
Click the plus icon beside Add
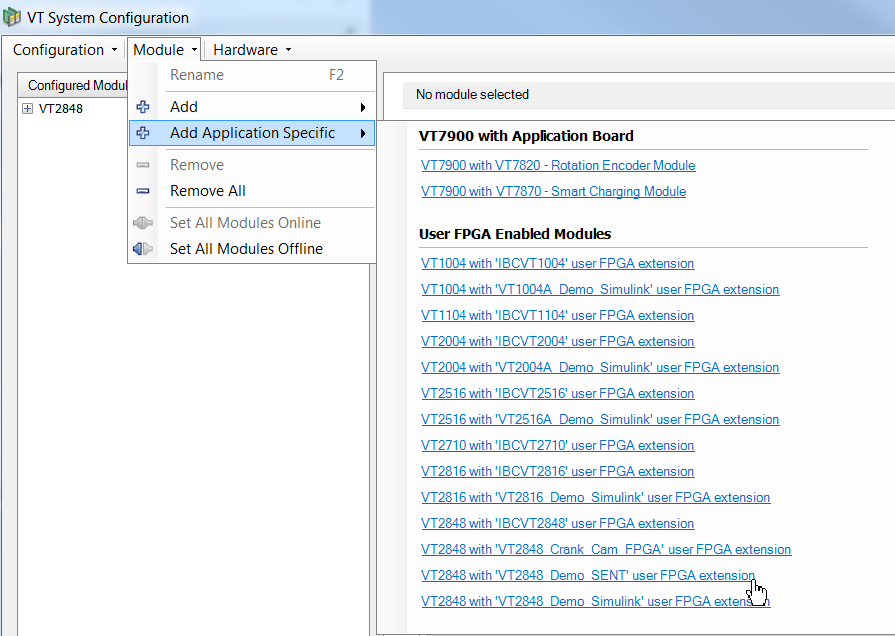[143, 107]
